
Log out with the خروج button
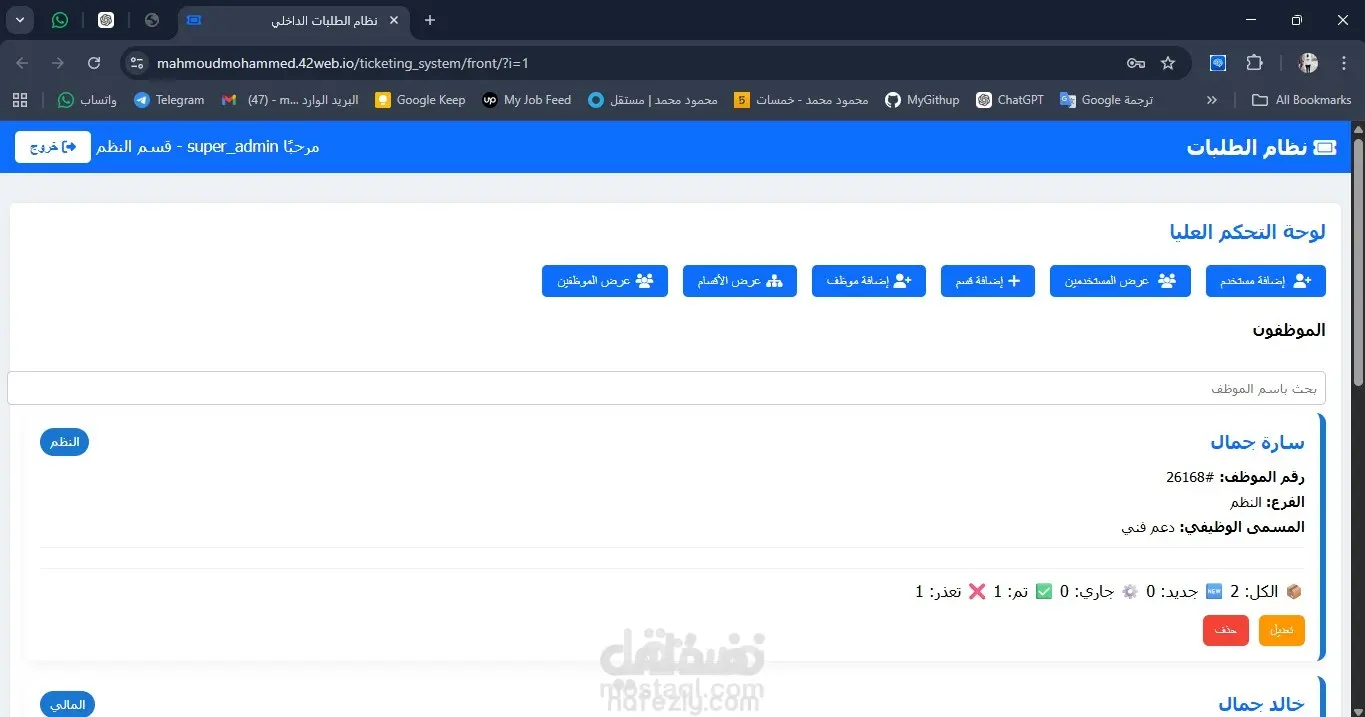(x=53, y=147)
